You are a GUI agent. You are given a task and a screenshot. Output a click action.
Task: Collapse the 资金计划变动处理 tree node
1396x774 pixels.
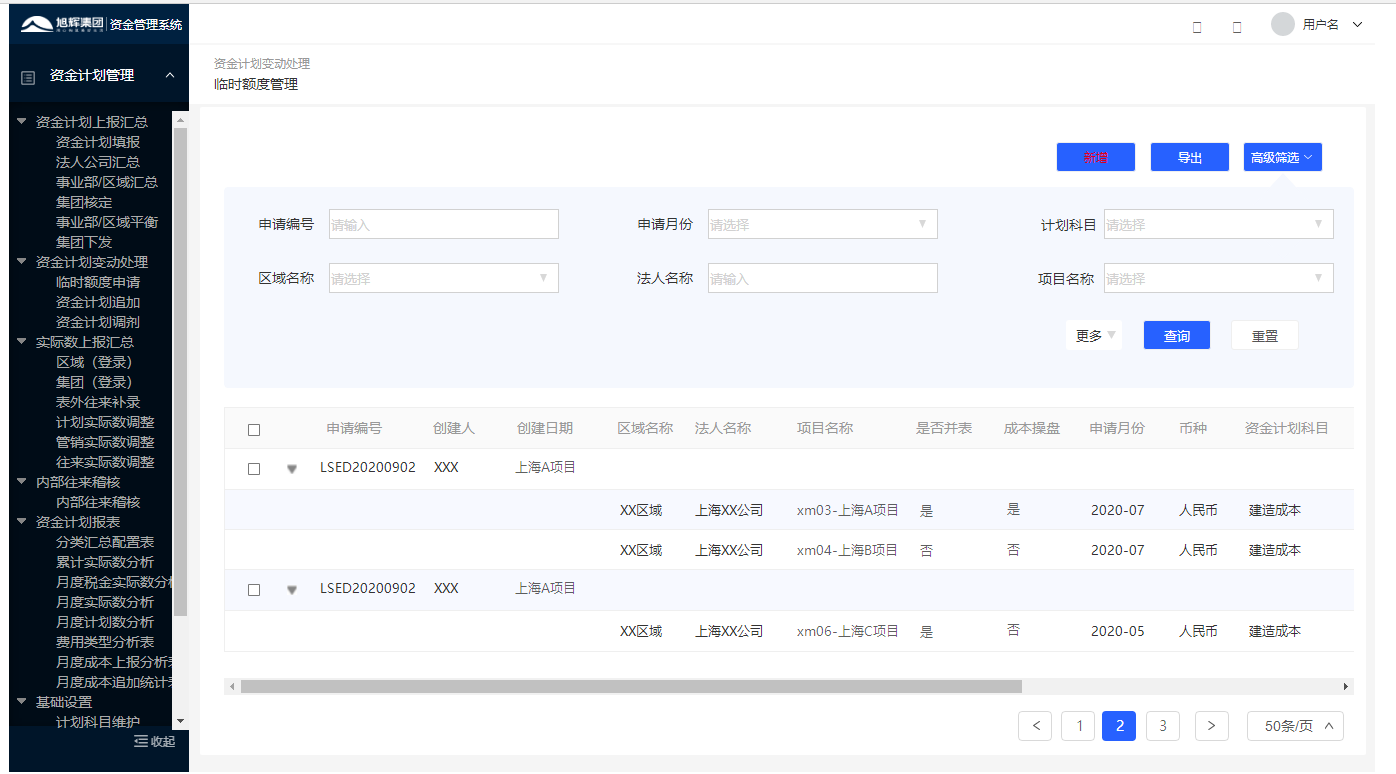22,261
